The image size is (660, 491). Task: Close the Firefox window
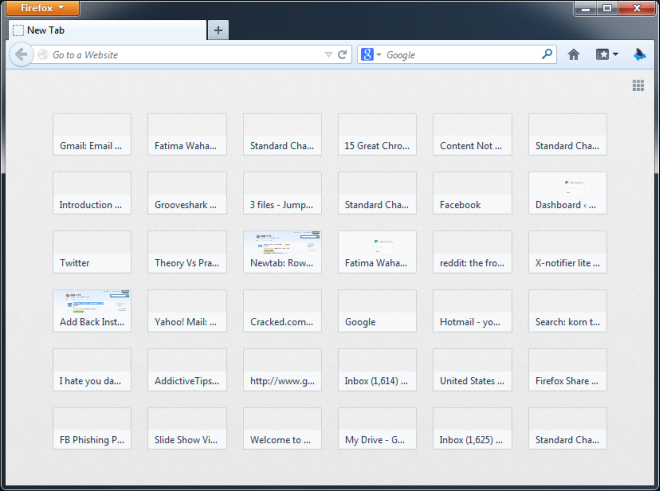637,8
